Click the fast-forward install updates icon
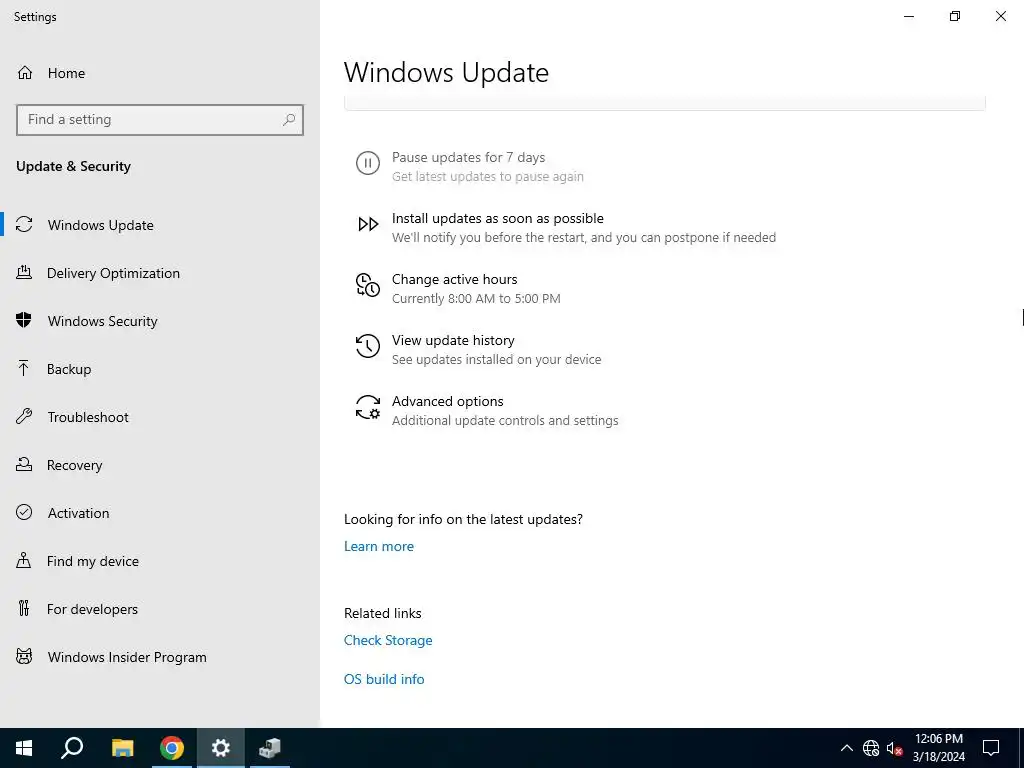 368,224
